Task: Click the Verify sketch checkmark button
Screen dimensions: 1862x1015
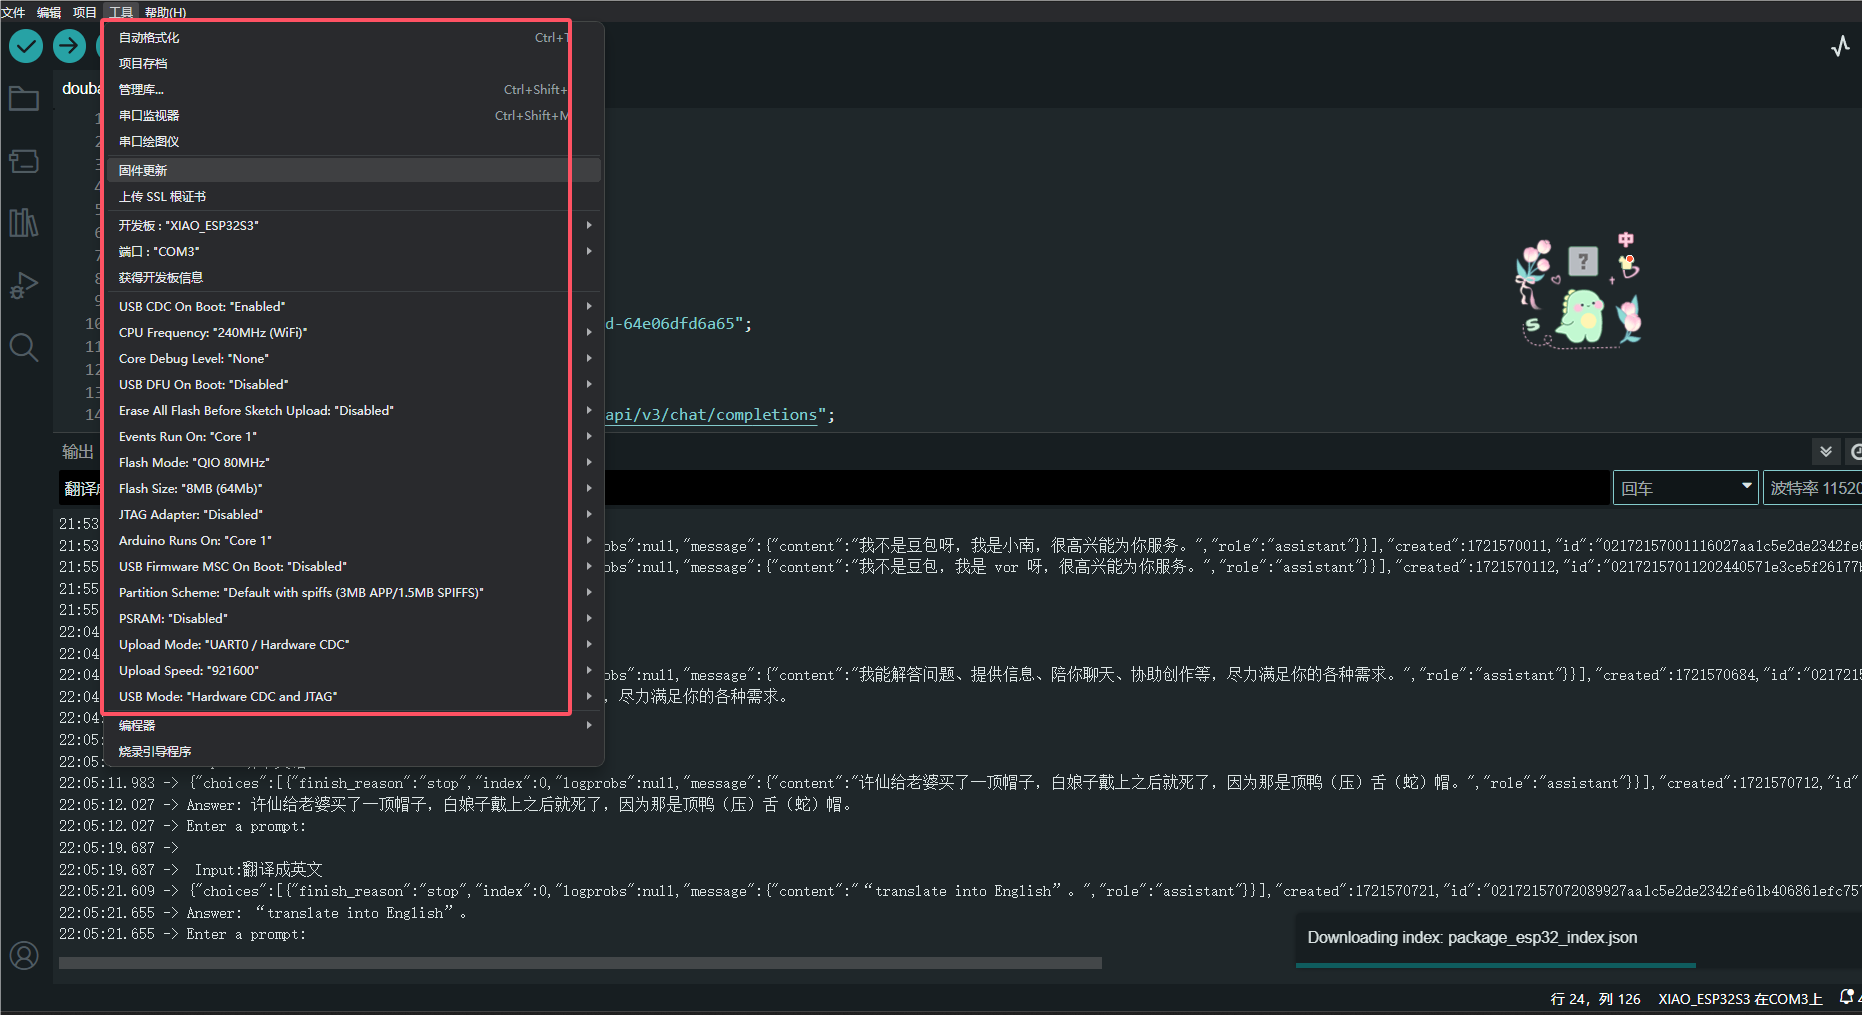Action: point(26,46)
